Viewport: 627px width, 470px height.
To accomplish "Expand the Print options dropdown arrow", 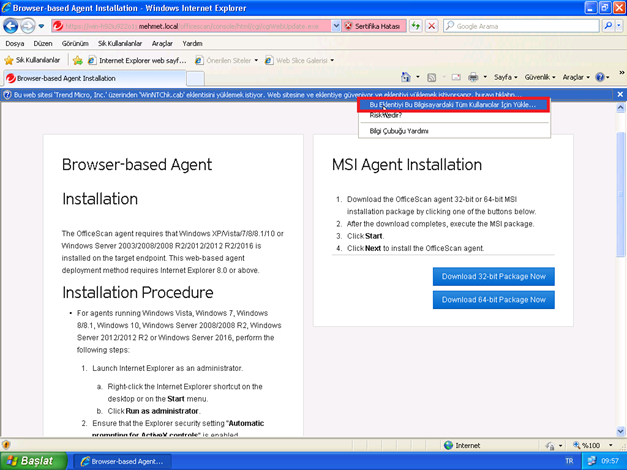I will (485, 77).
